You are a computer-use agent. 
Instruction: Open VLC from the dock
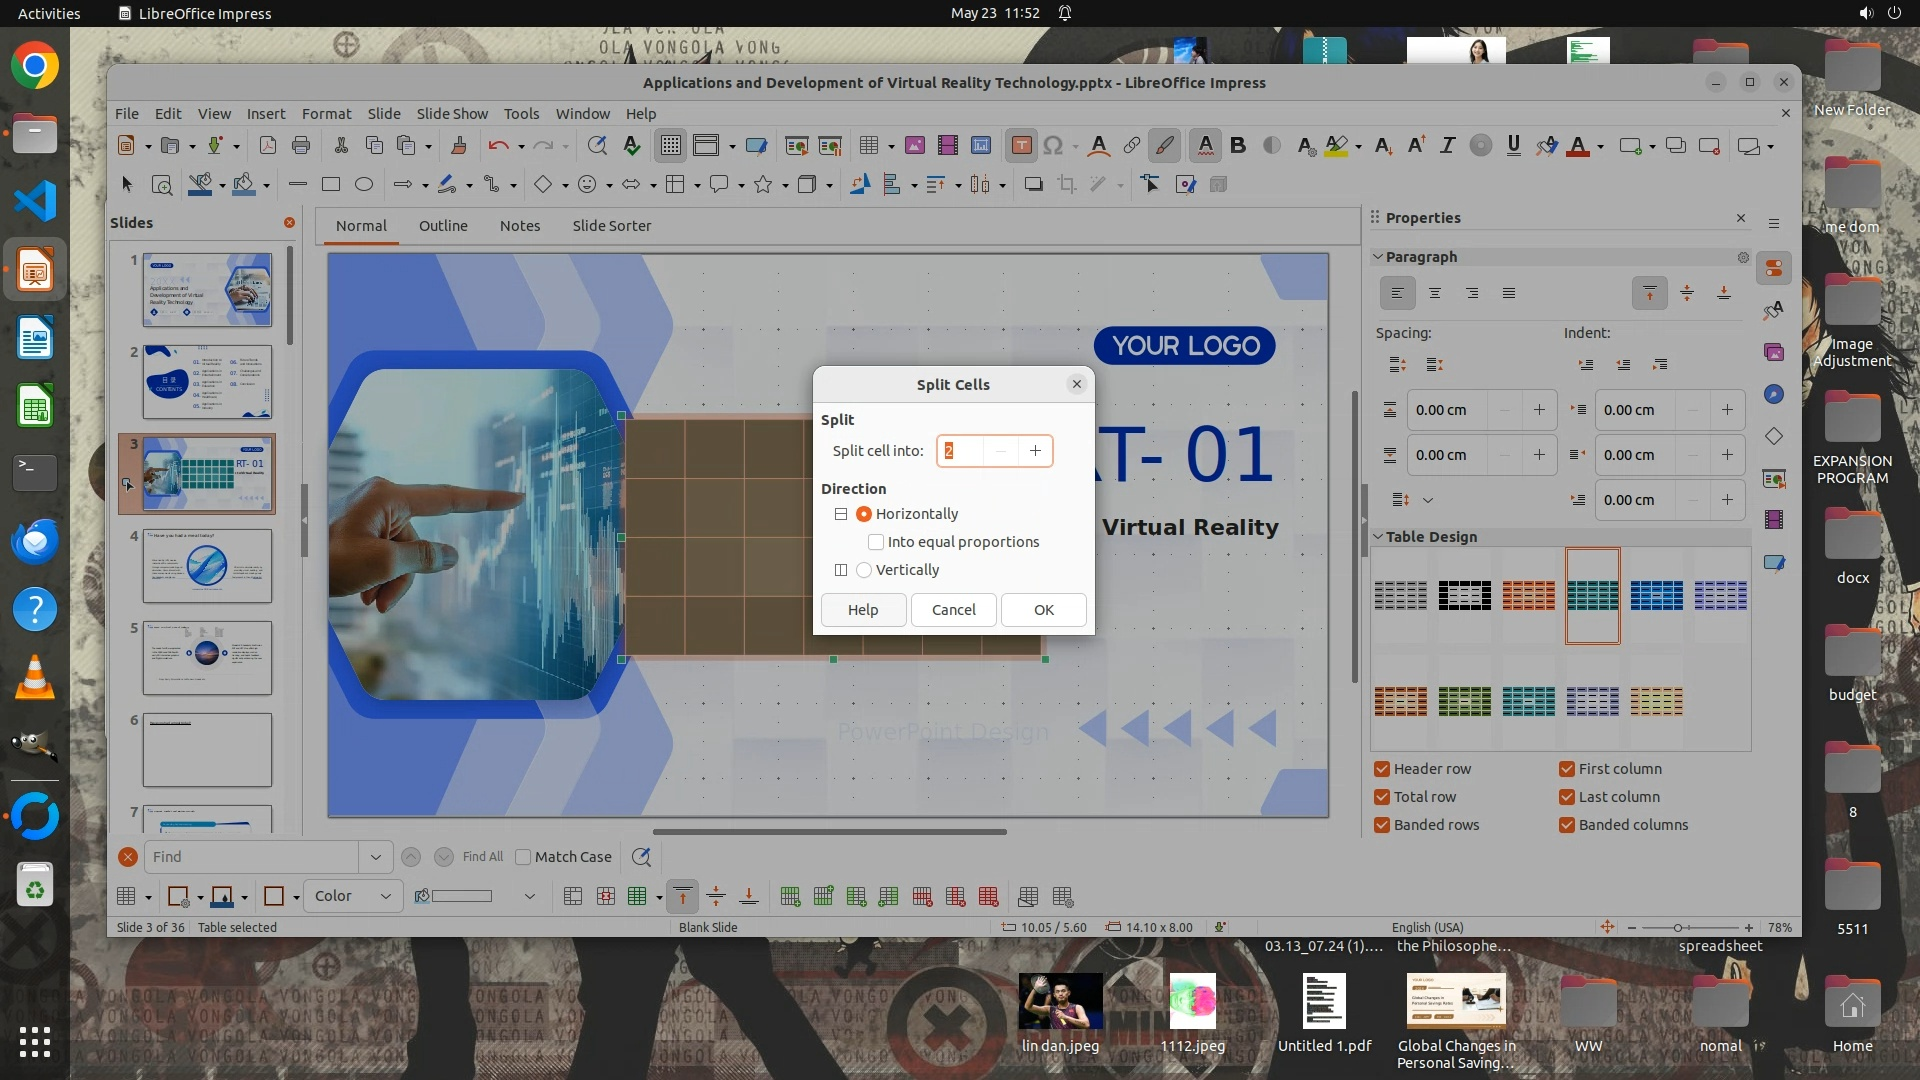pyautogui.click(x=35, y=678)
